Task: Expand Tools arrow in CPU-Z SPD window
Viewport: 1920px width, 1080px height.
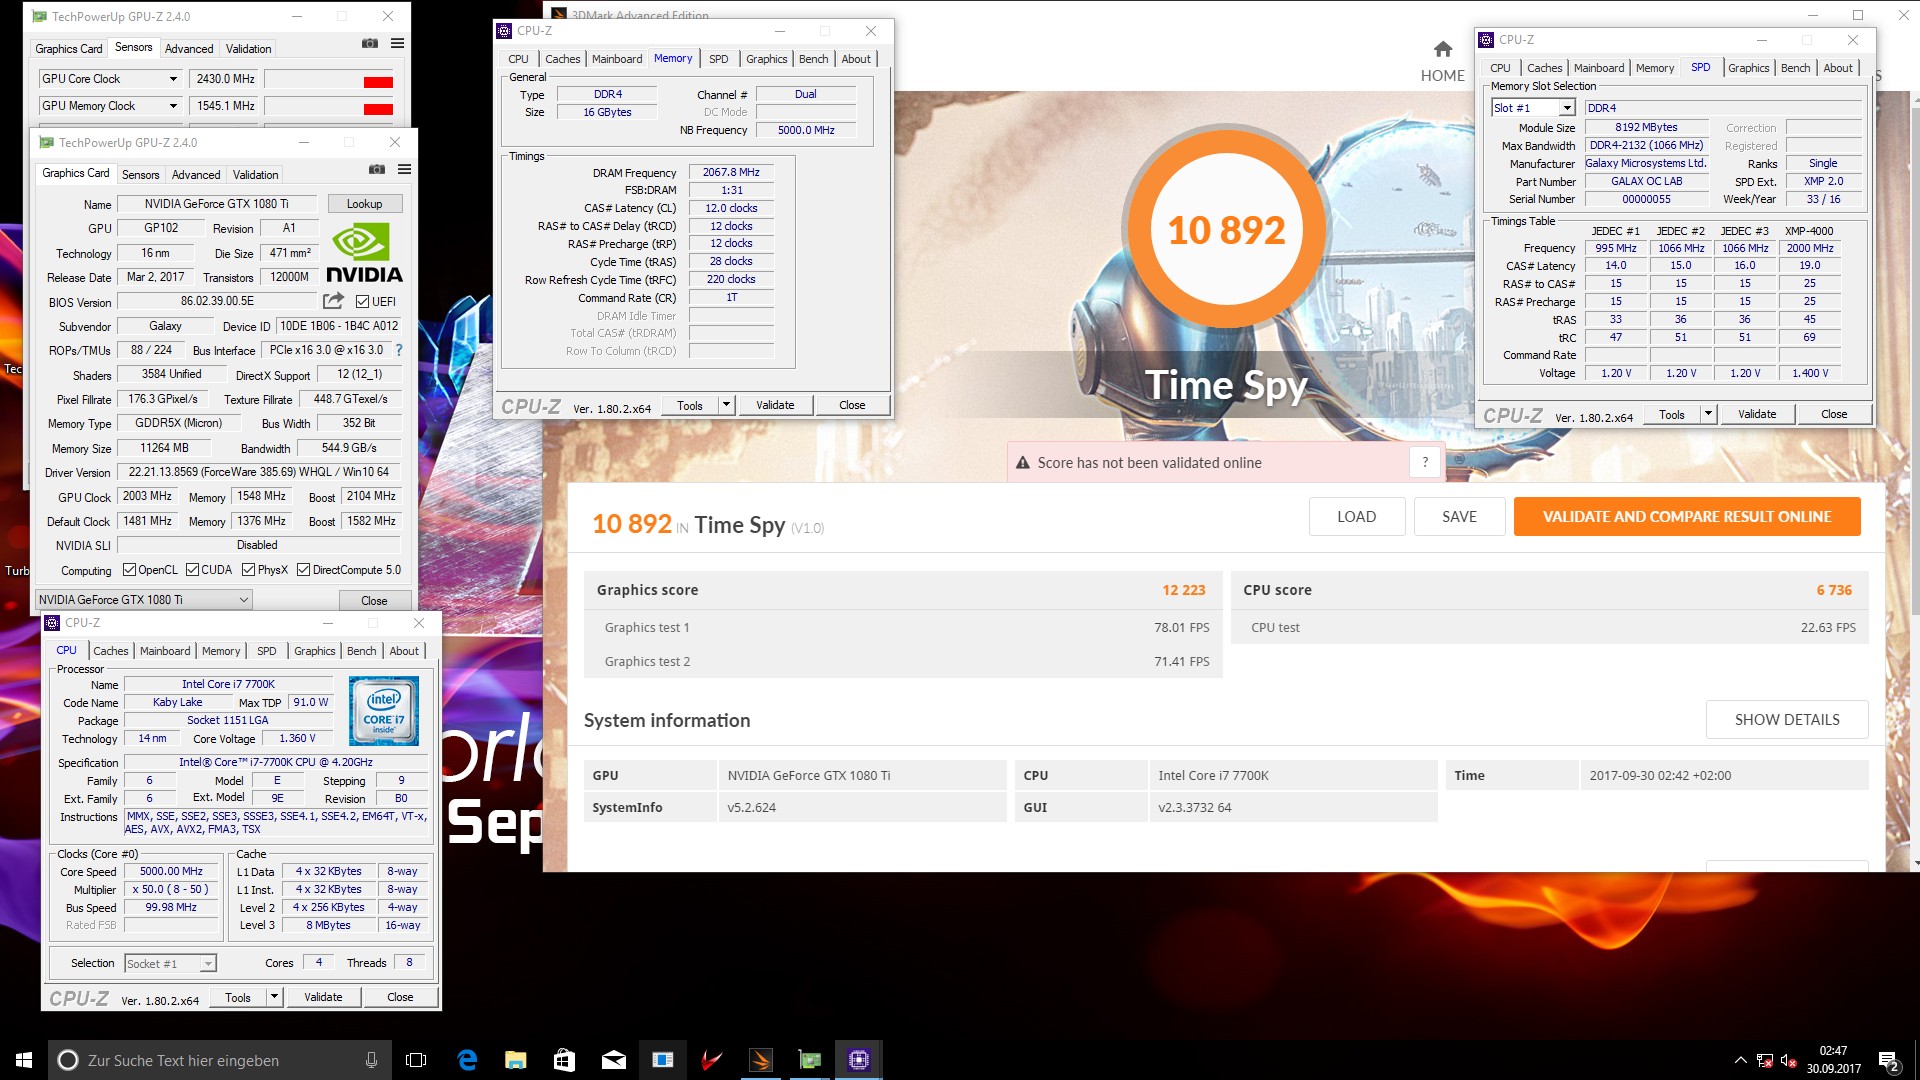Action: (1708, 414)
